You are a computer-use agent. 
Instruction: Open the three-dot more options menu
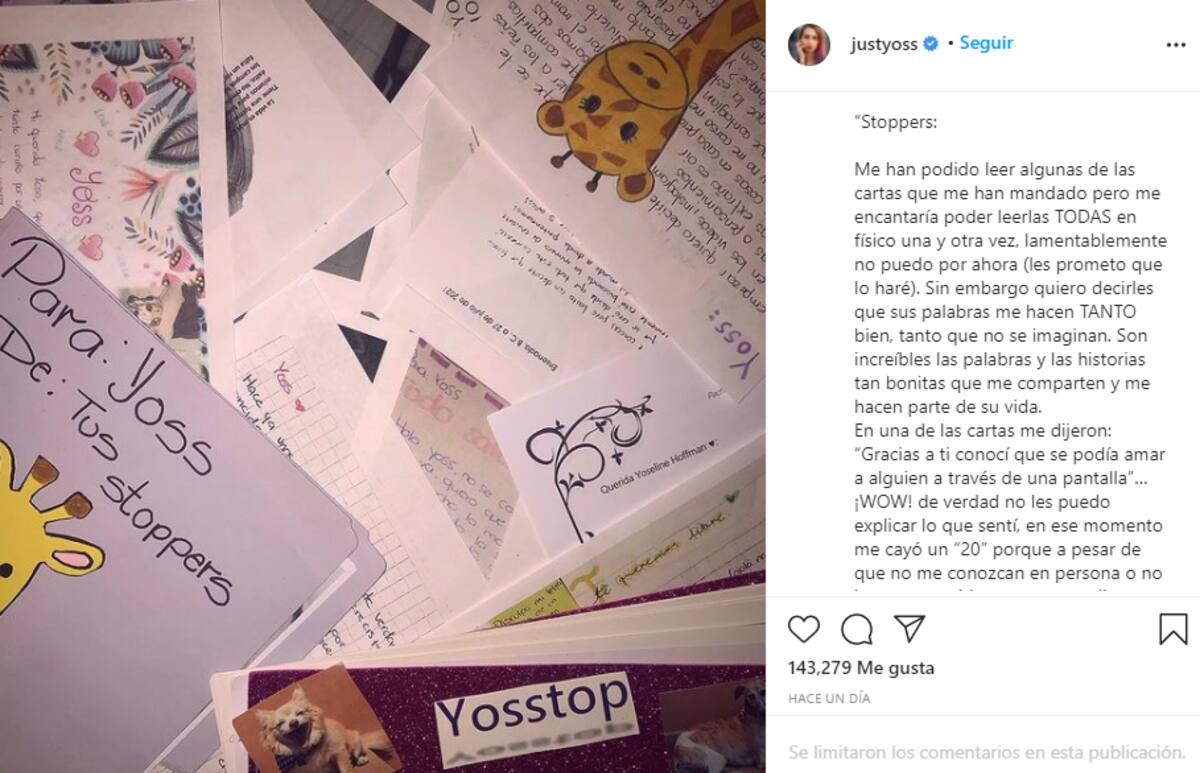[1175, 45]
